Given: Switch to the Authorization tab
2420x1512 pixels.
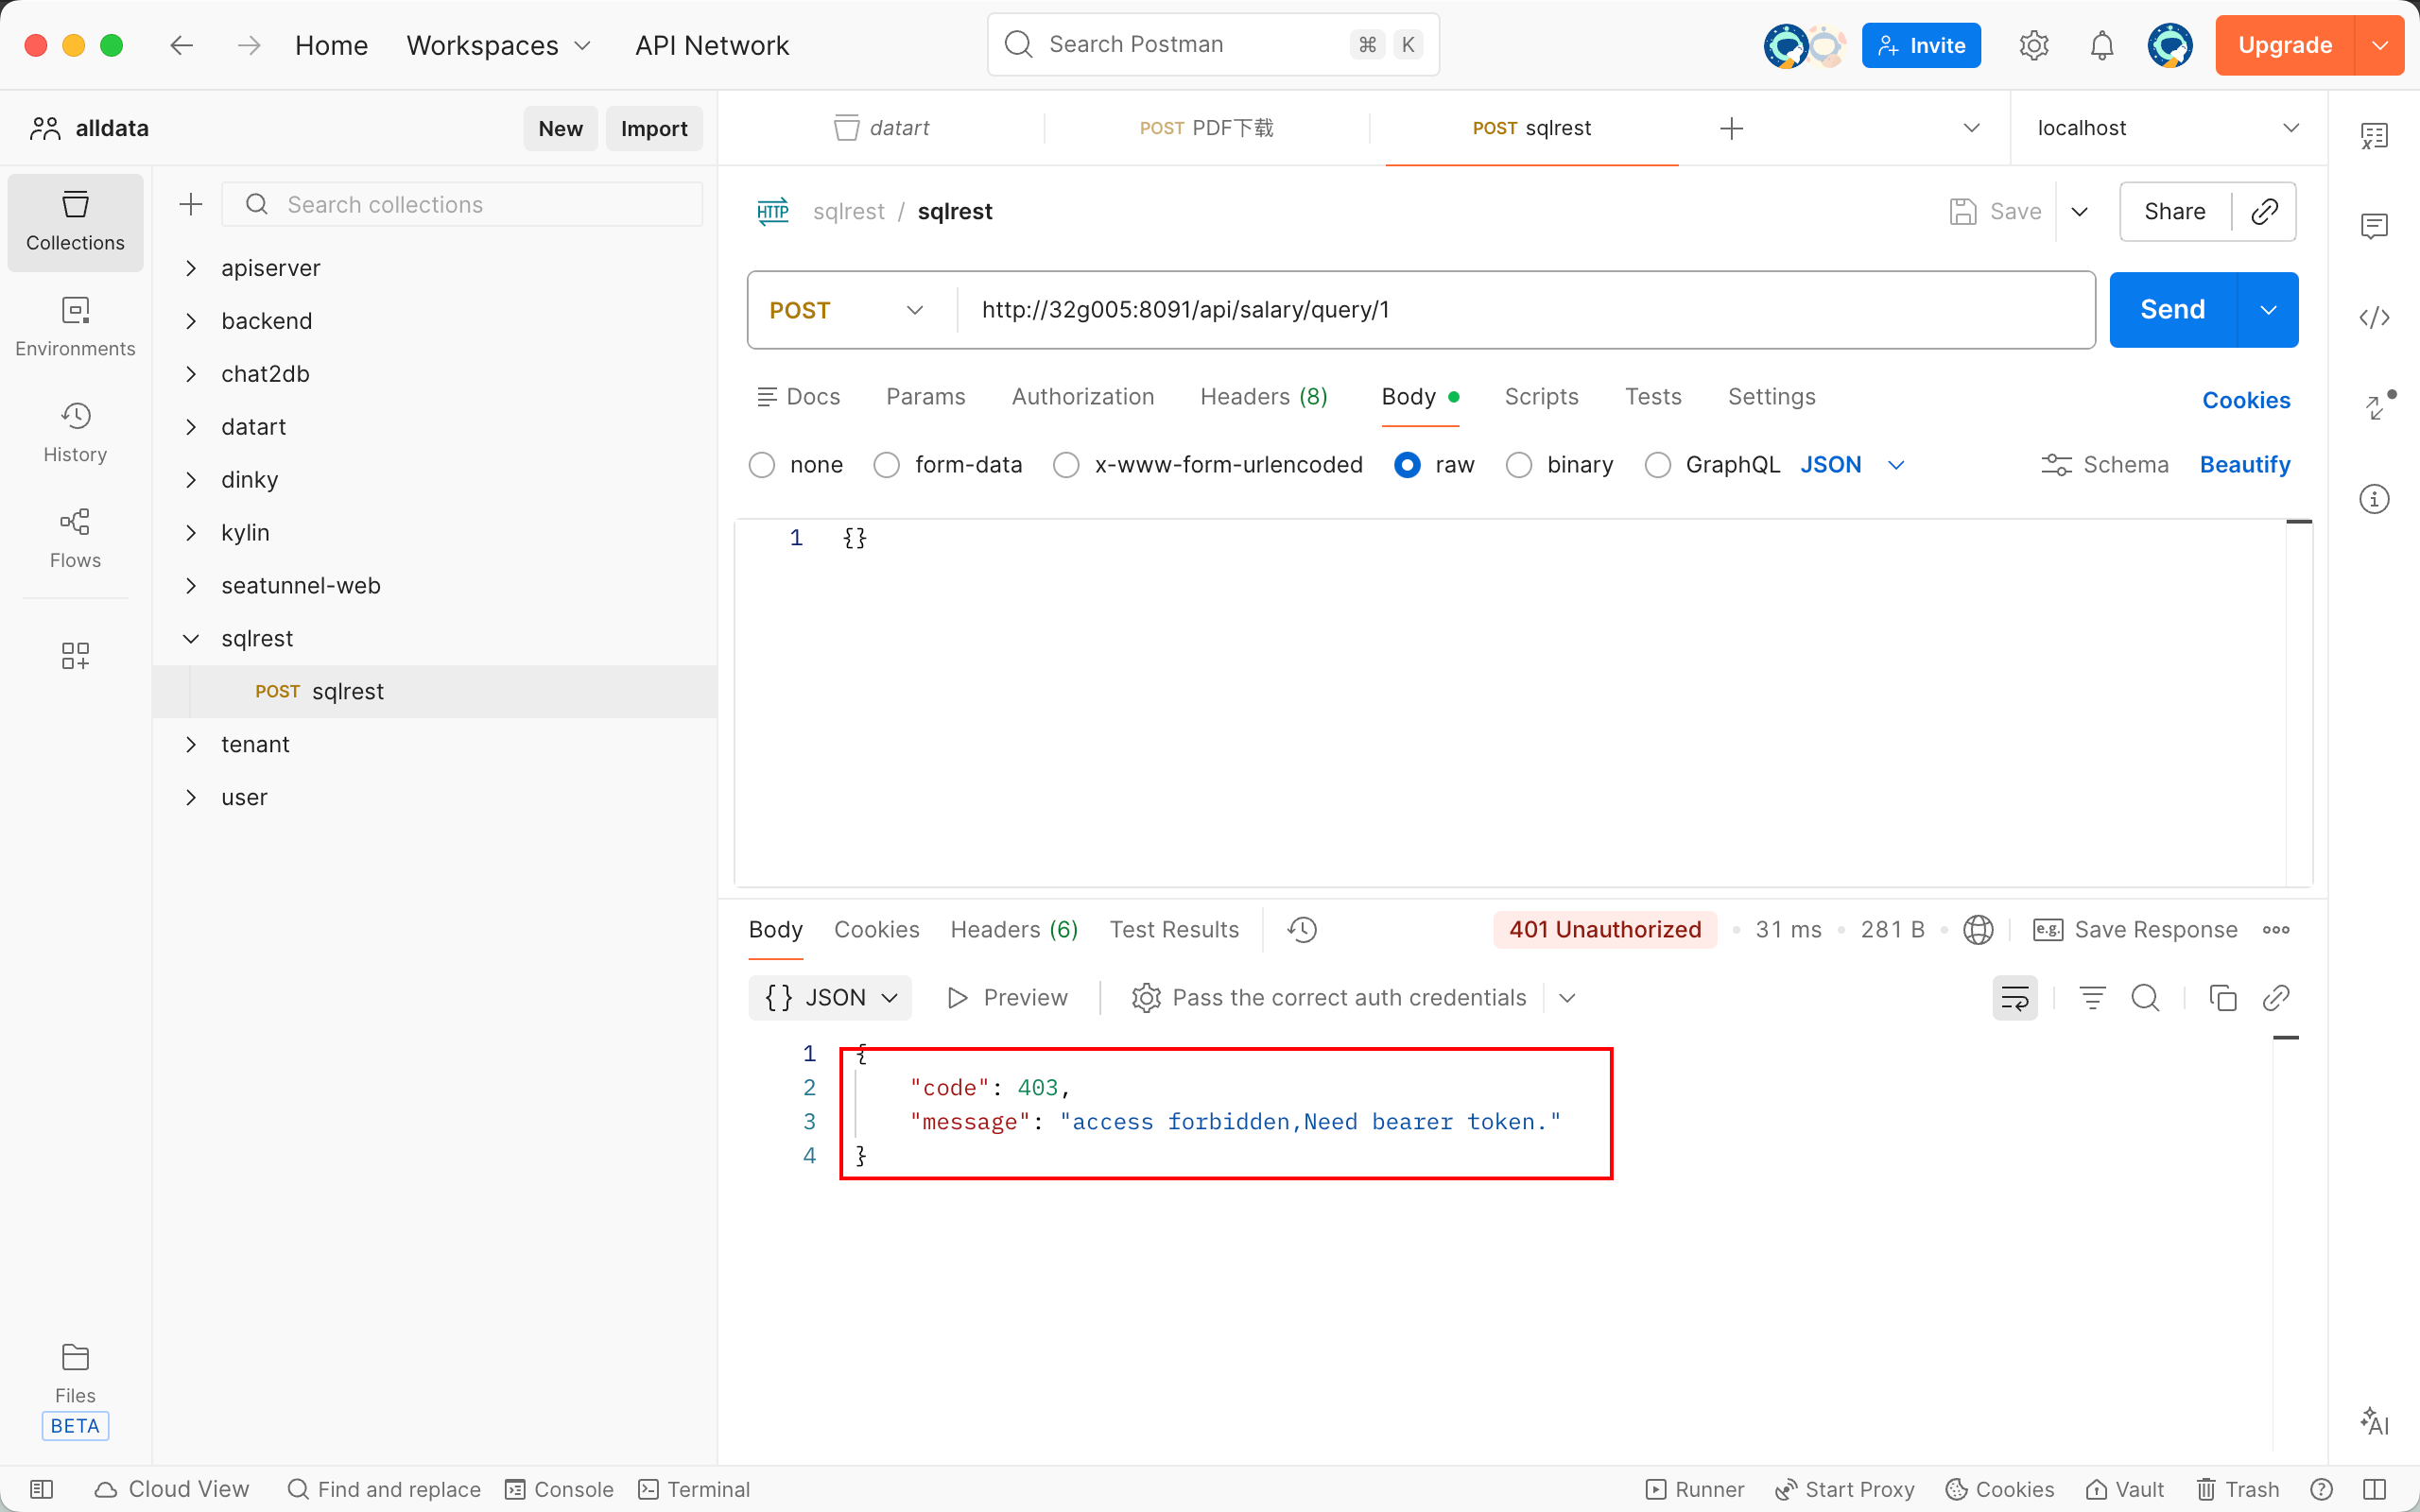Looking at the screenshot, I should click(1082, 397).
